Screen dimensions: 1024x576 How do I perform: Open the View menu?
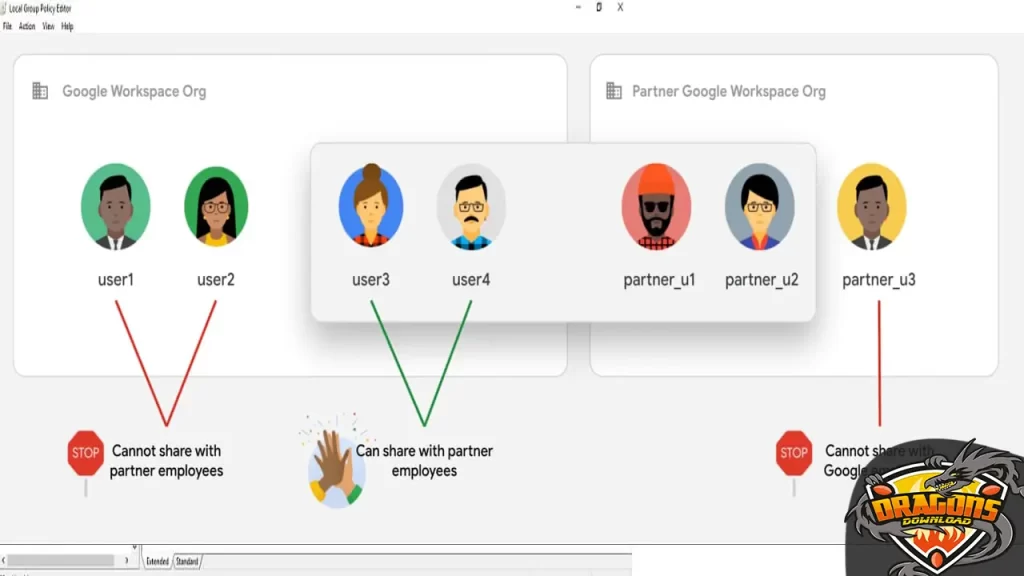coord(48,26)
